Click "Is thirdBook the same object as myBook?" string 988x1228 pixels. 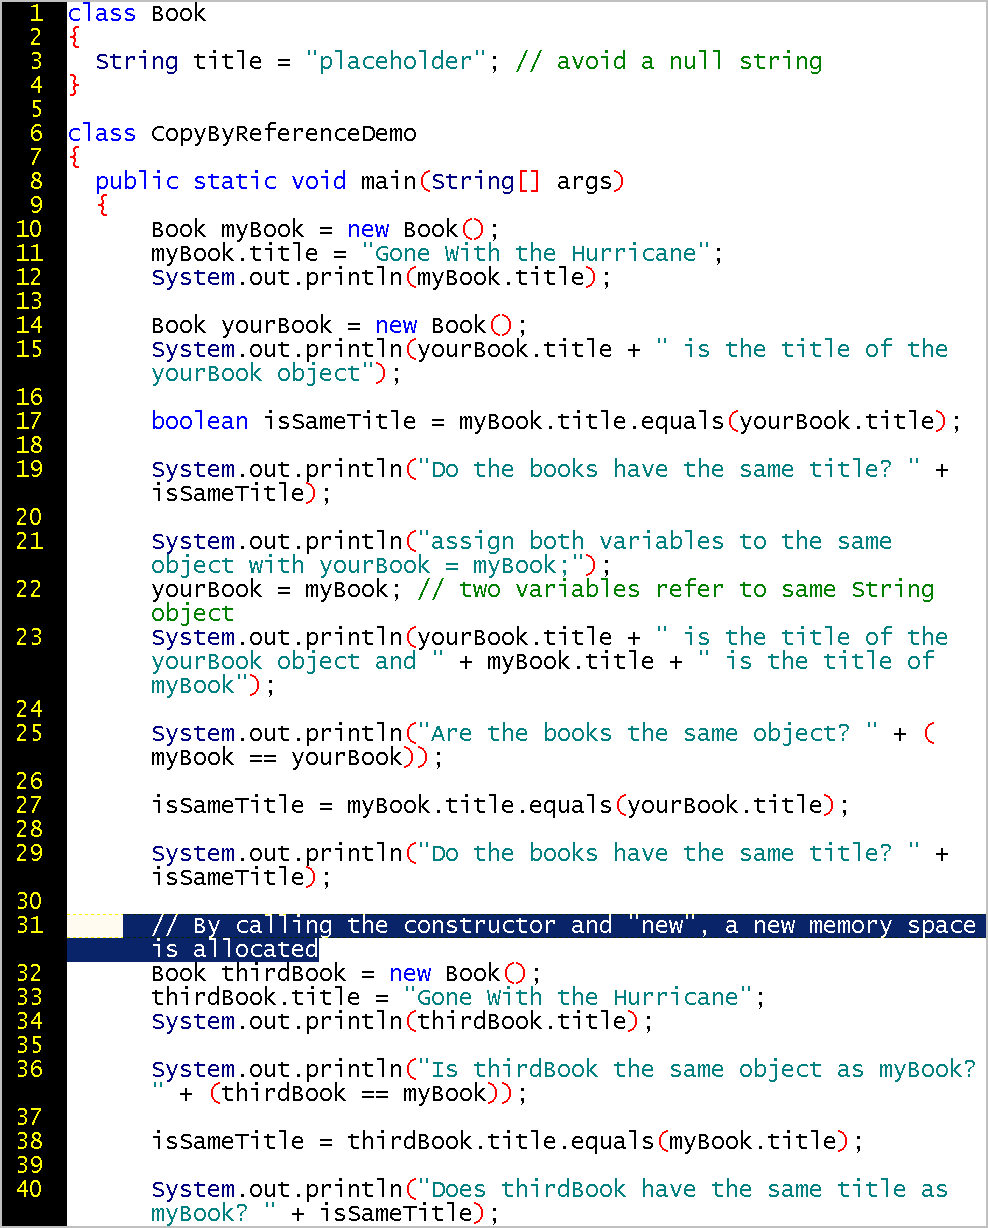[697, 1070]
